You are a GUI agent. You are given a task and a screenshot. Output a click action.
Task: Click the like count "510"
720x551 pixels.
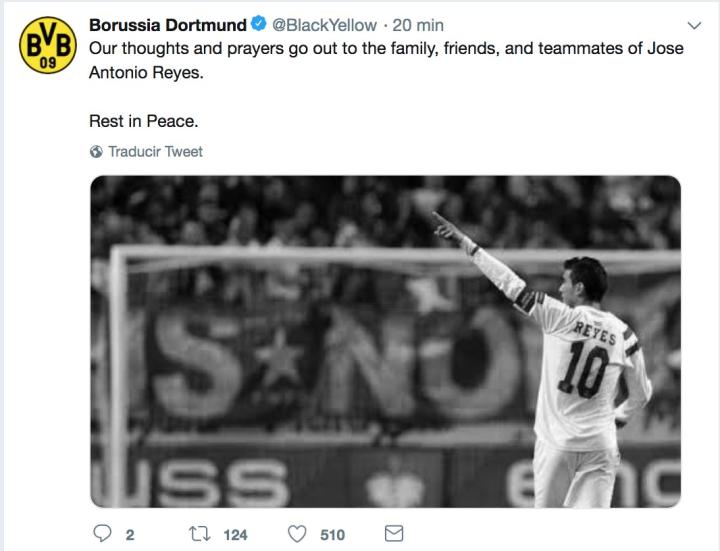point(331,535)
